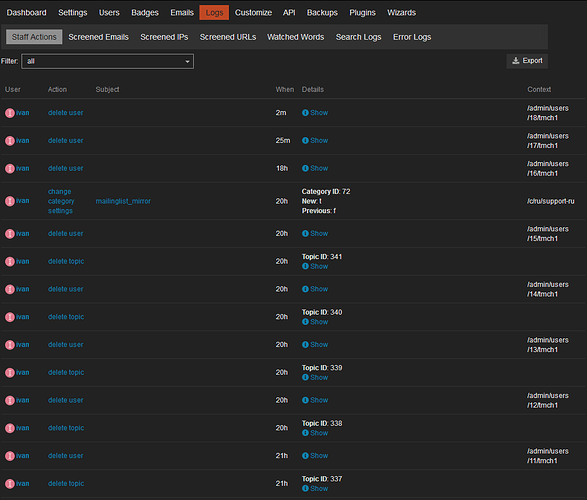Switch to Screened URLs sub-tab
The width and height of the screenshot is (587, 500).
pos(228,37)
